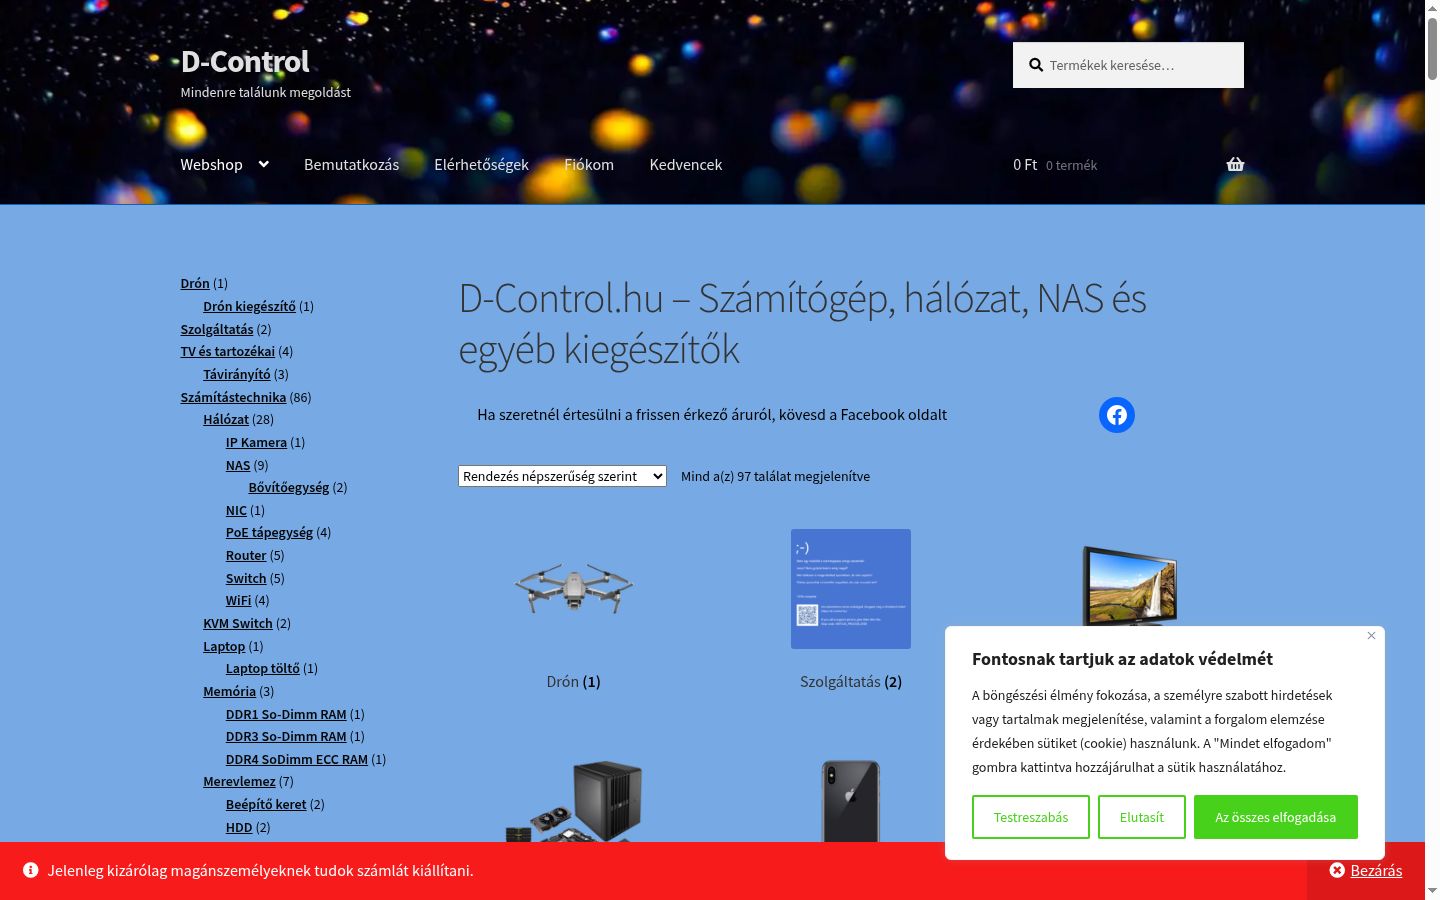This screenshot has height=900, width=1440.
Task: Click the Testreszabás cookie button
Action: pyautogui.click(x=1031, y=817)
